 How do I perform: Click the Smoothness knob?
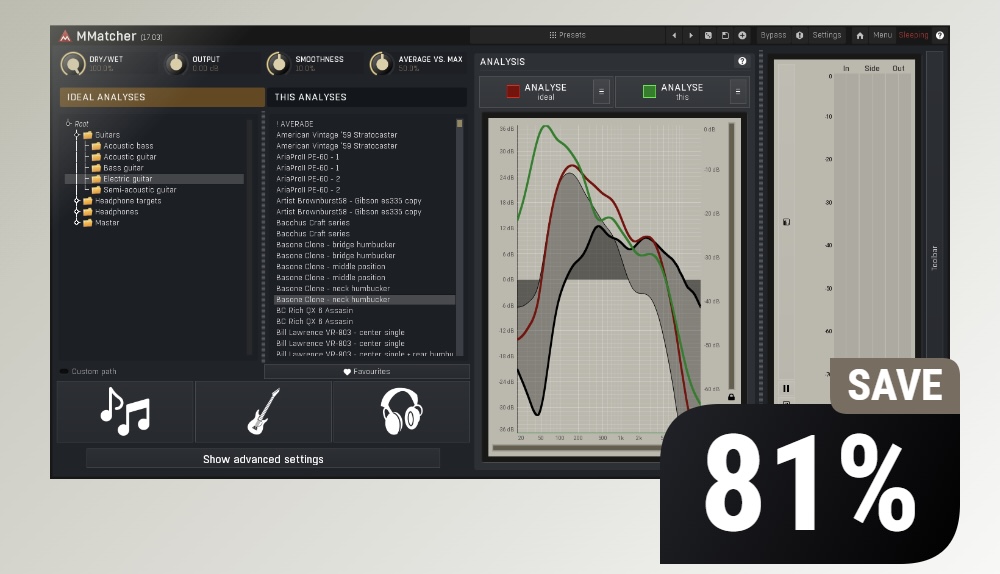coord(278,64)
